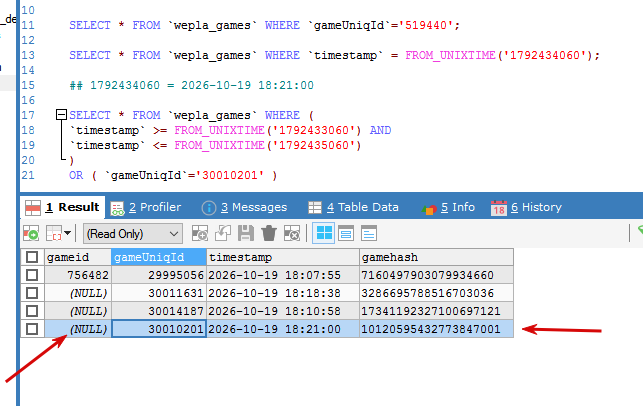This screenshot has height=406, width=643.
Task: Click the gamehash column header
Action: [436, 257]
